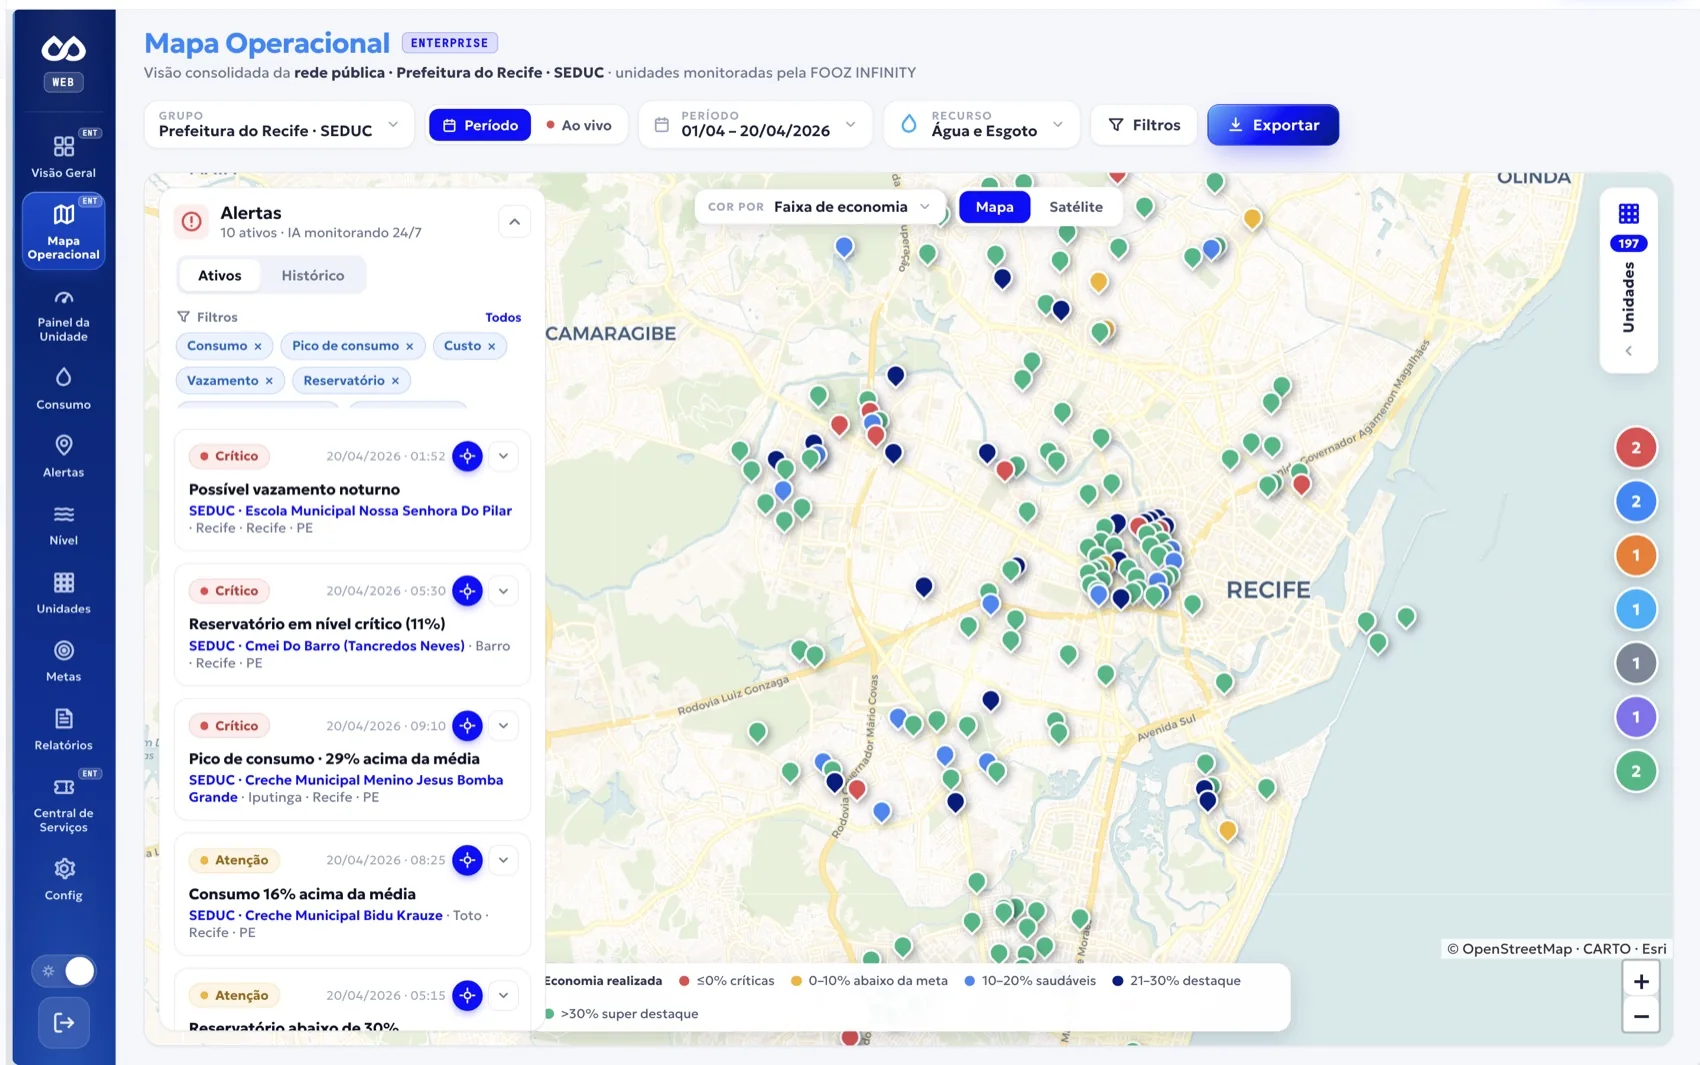Remove the Custo filter chip
The width and height of the screenshot is (1700, 1065).
click(x=491, y=346)
